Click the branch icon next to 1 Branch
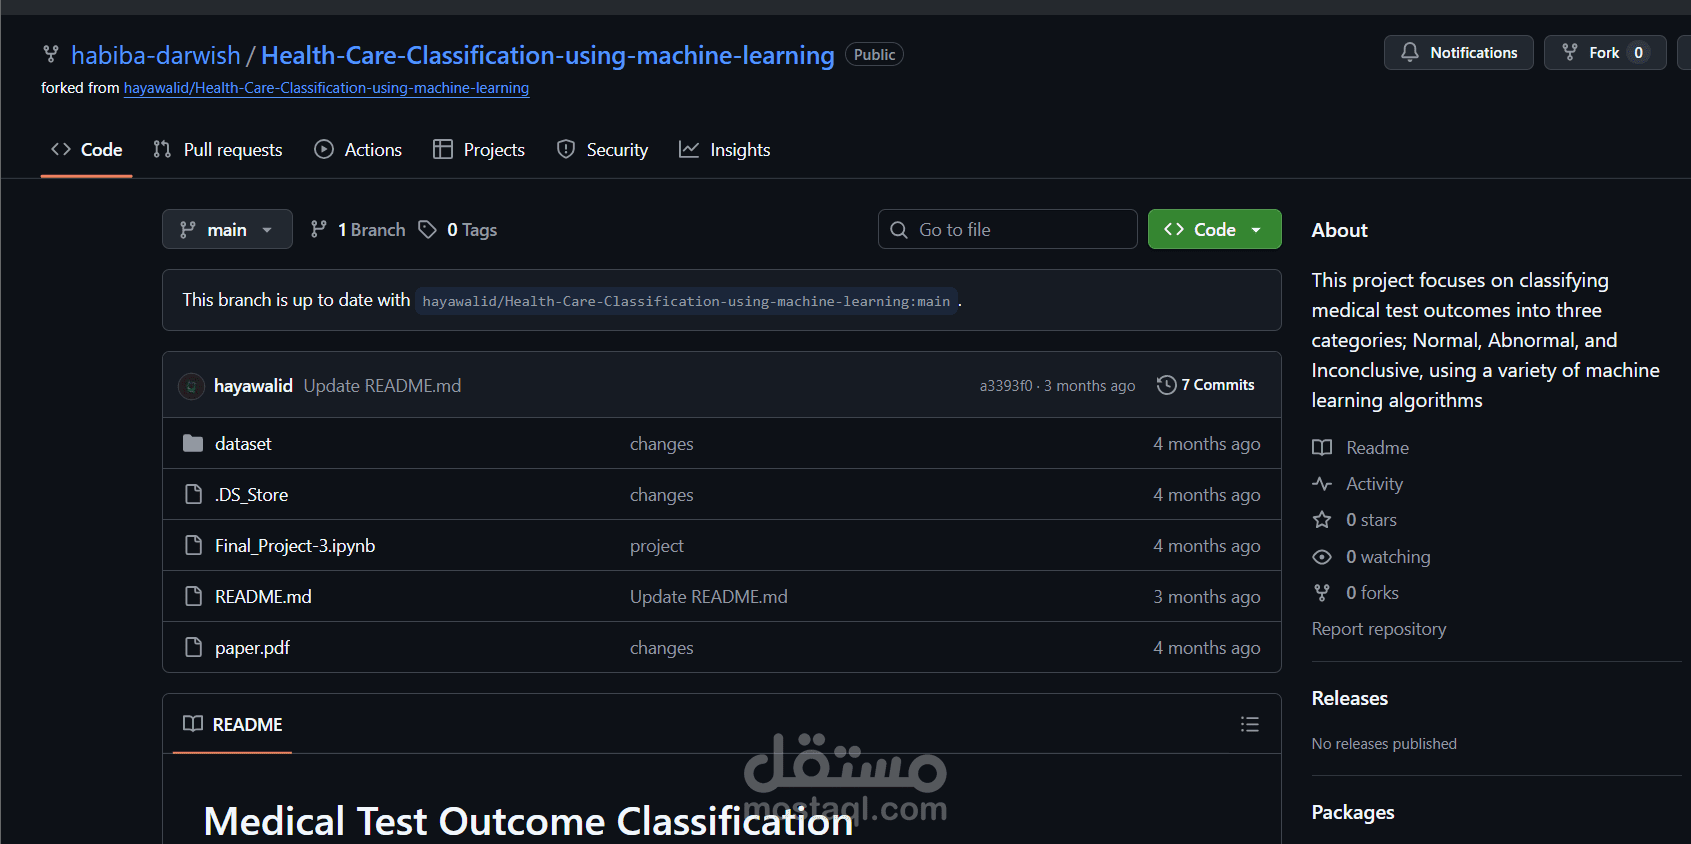The height and width of the screenshot is (844, 1691). (319, 229)
